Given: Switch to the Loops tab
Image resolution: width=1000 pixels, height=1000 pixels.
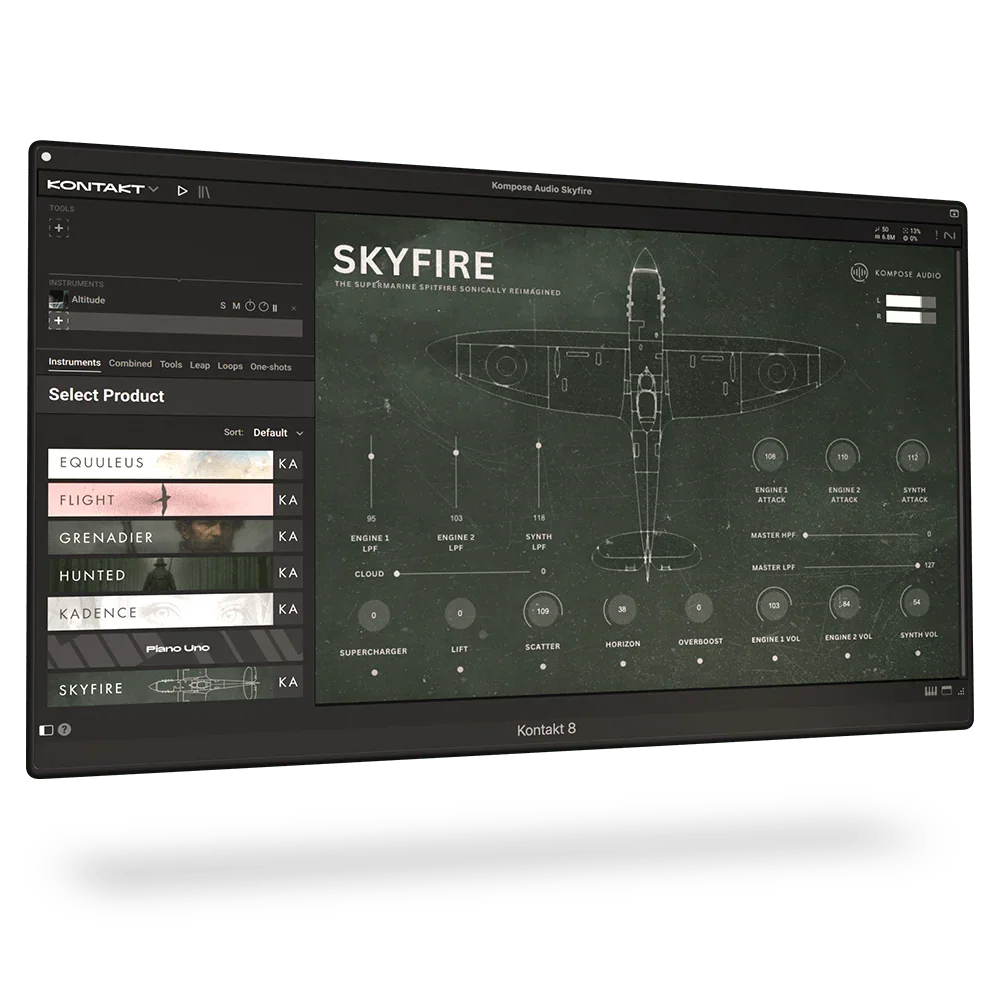Looking at the screenshot, I should click(x=229, y=366).
